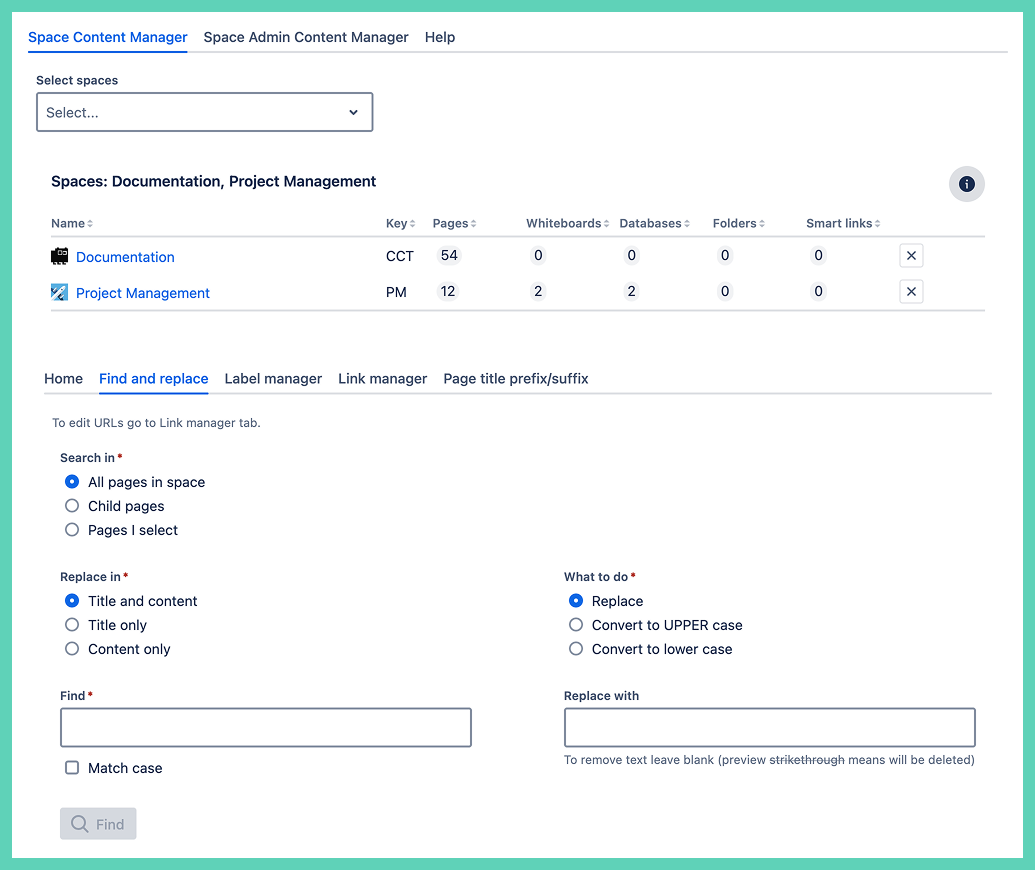
Task: Click the info icon beside spaces heading
Action: (966, 184)
